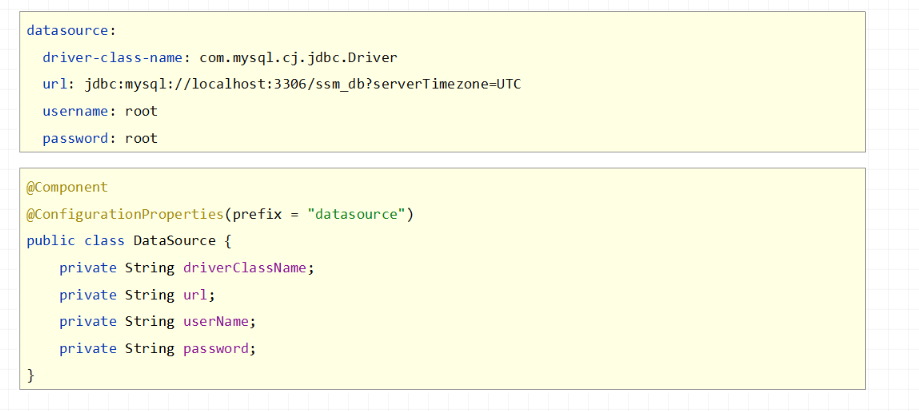
Task: Select the "datasource" prefix string literal
Action: click(356, 215)
